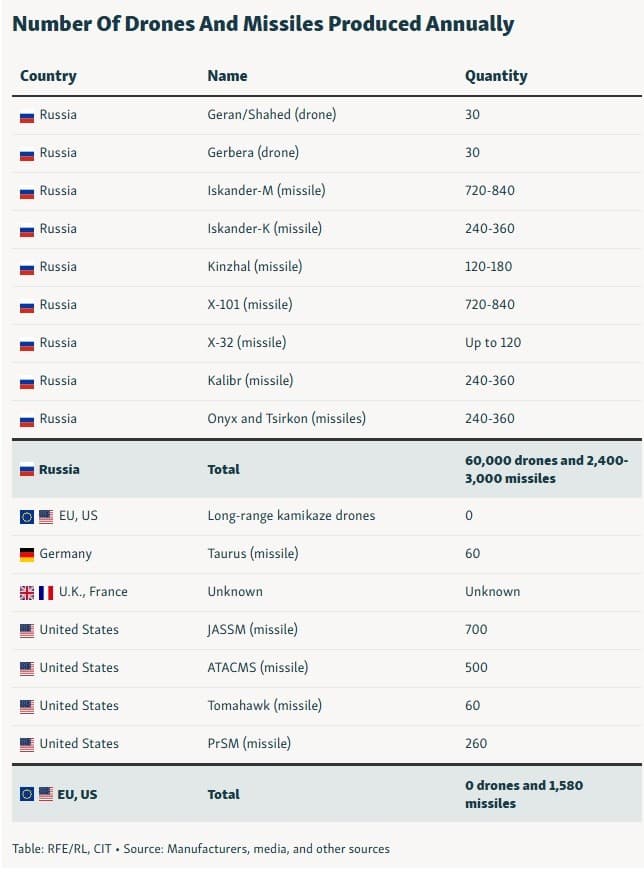The height and width of the screenshot is (873, 644).
Task: Select the Iskander-M (missile) name cell
Action: (266, 191)
